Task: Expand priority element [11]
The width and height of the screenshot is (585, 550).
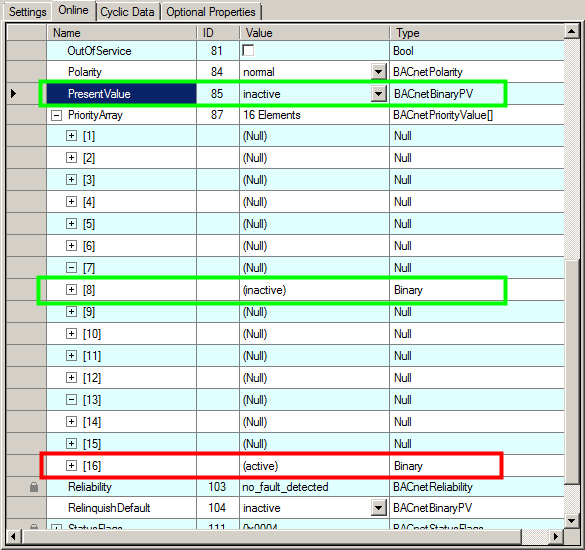Action: coord(71,356)
